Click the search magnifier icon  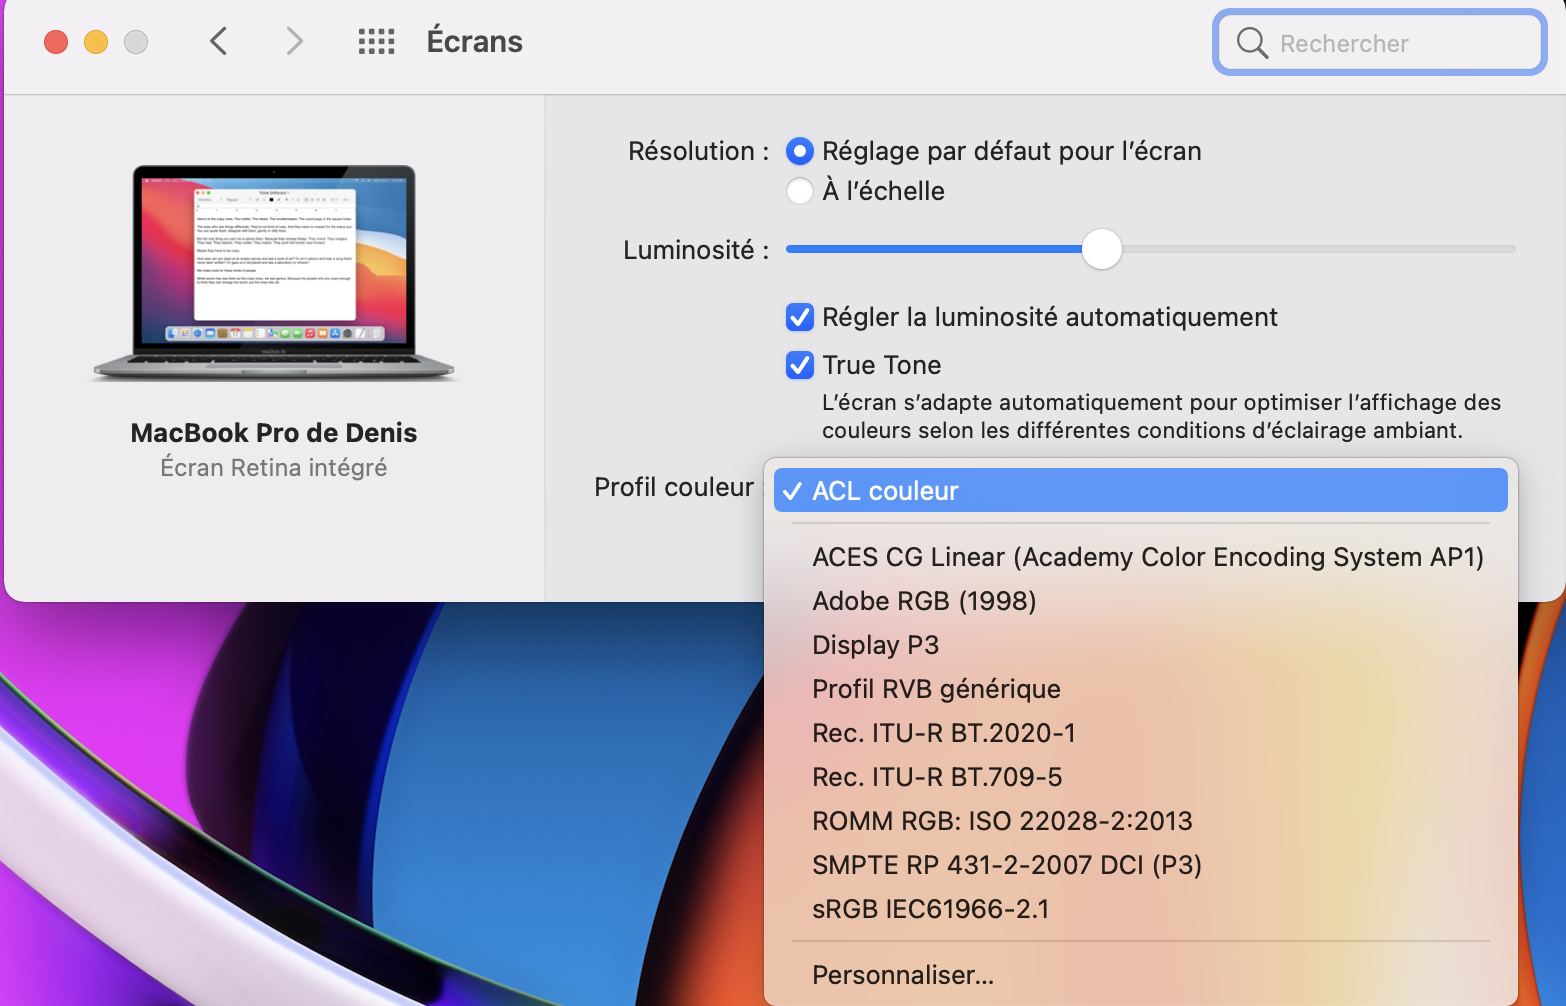pyautogui.click(x=1252, y=43)
